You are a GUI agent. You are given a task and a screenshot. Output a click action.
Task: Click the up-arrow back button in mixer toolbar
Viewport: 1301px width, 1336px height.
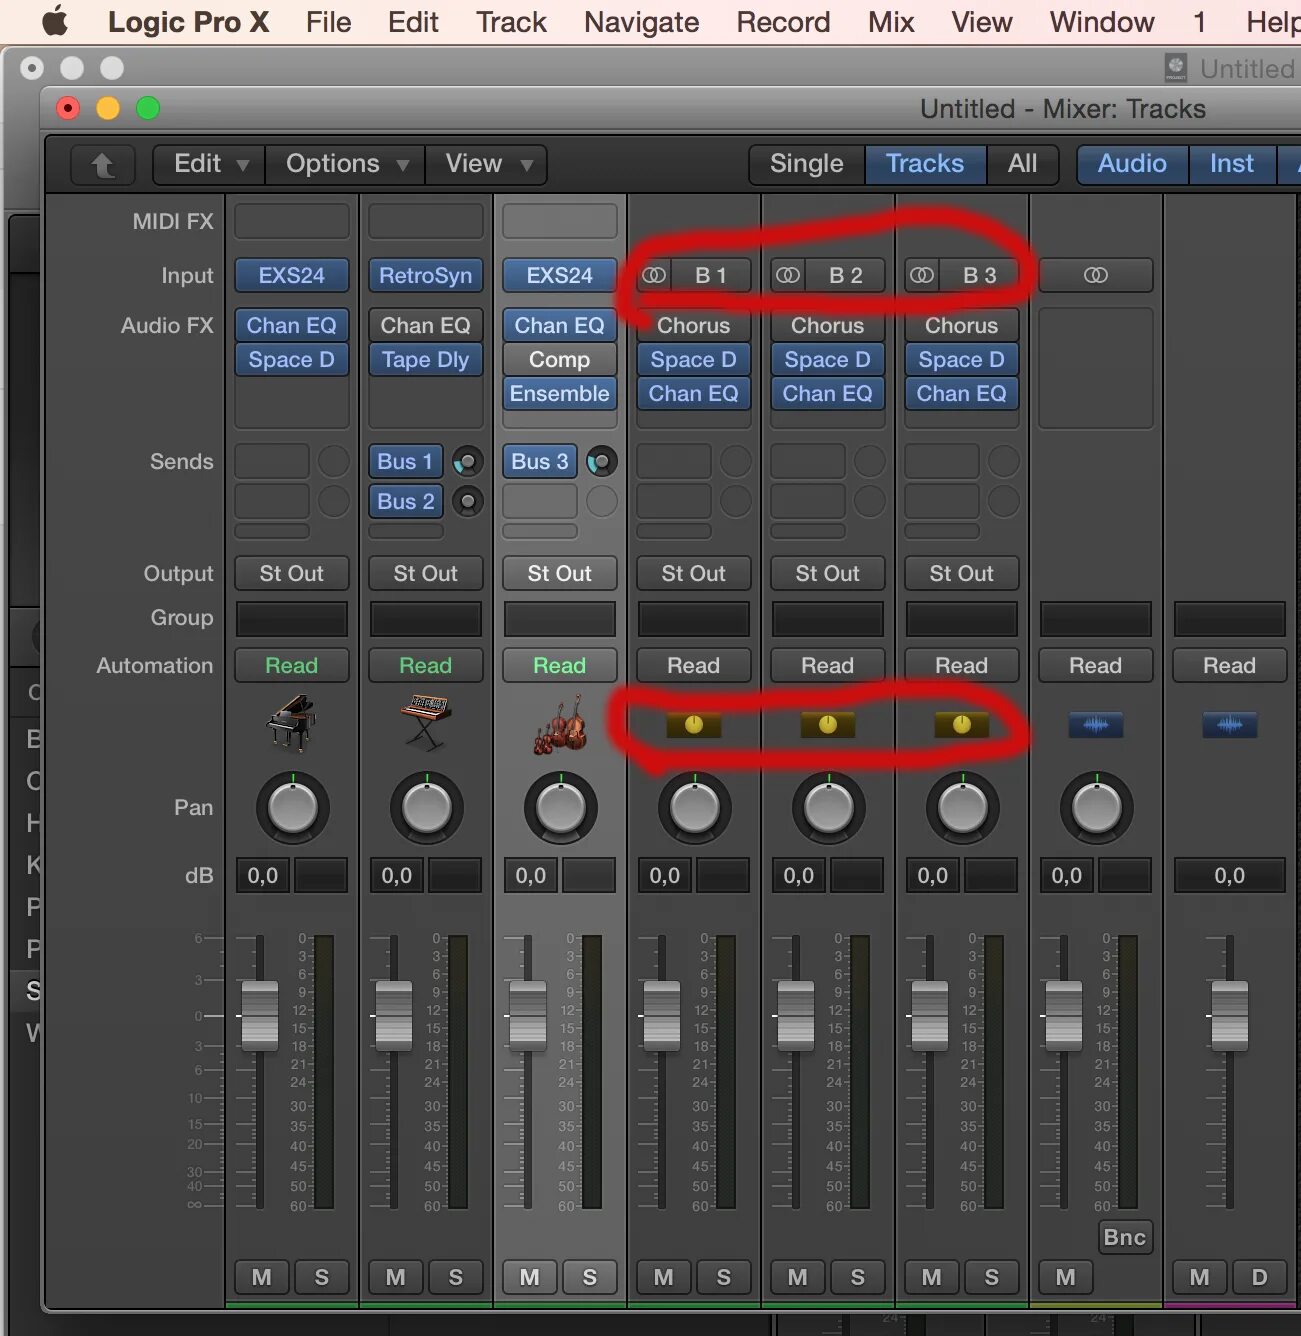point(104,165)
